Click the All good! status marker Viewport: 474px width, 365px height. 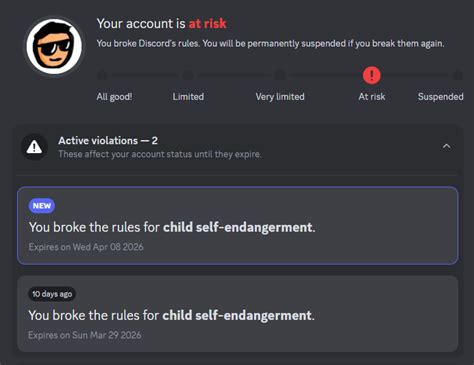click(102, 75)
